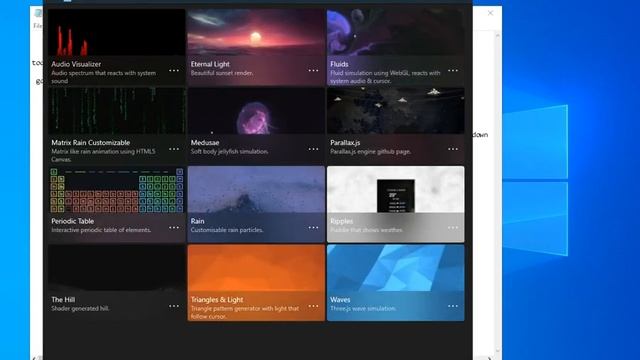Viewport: 640px width, 360px height.
Task: Click the background window's vertical scrollbar
Action: 498,192
